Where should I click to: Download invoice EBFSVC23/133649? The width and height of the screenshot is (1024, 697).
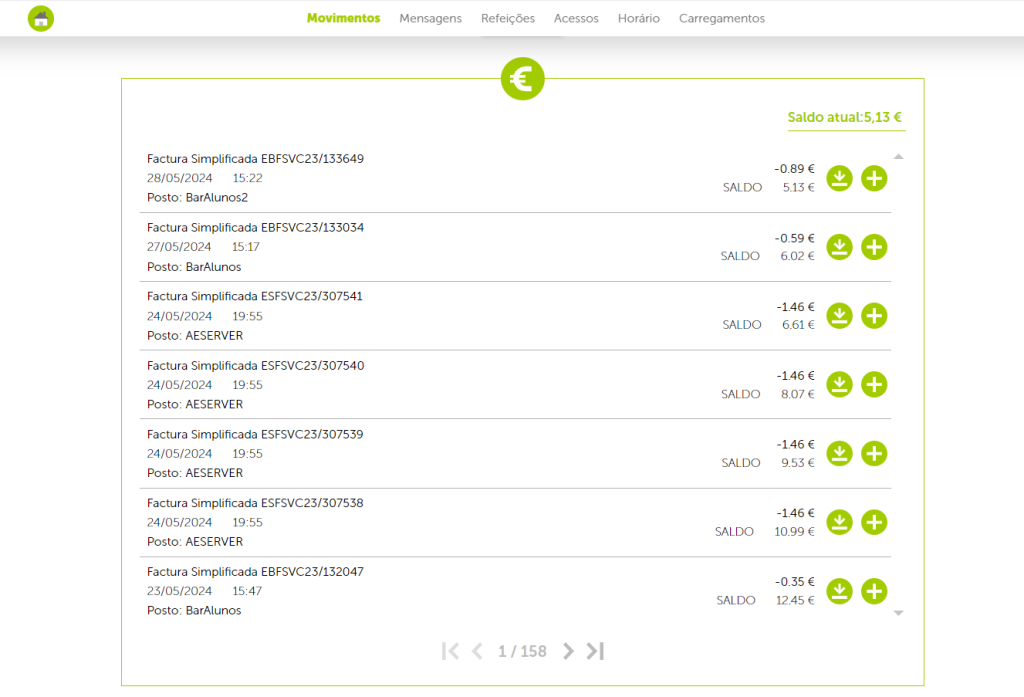pyautogui.click(x=840, y=178)
